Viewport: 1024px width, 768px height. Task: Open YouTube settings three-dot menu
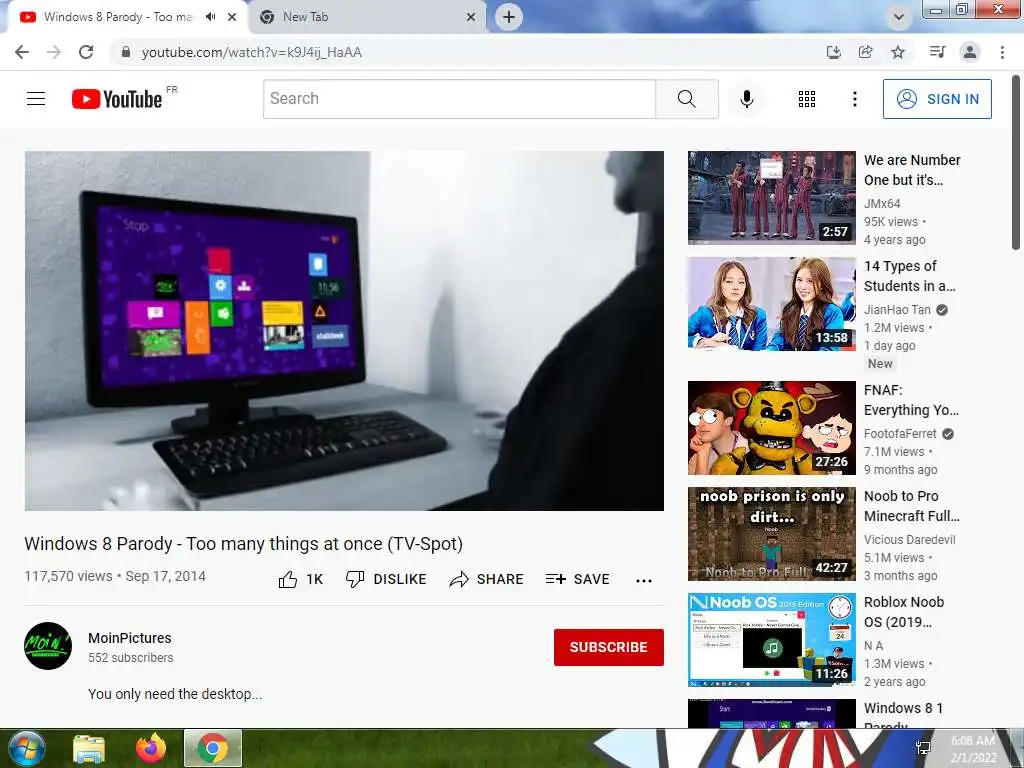[854, 99]
